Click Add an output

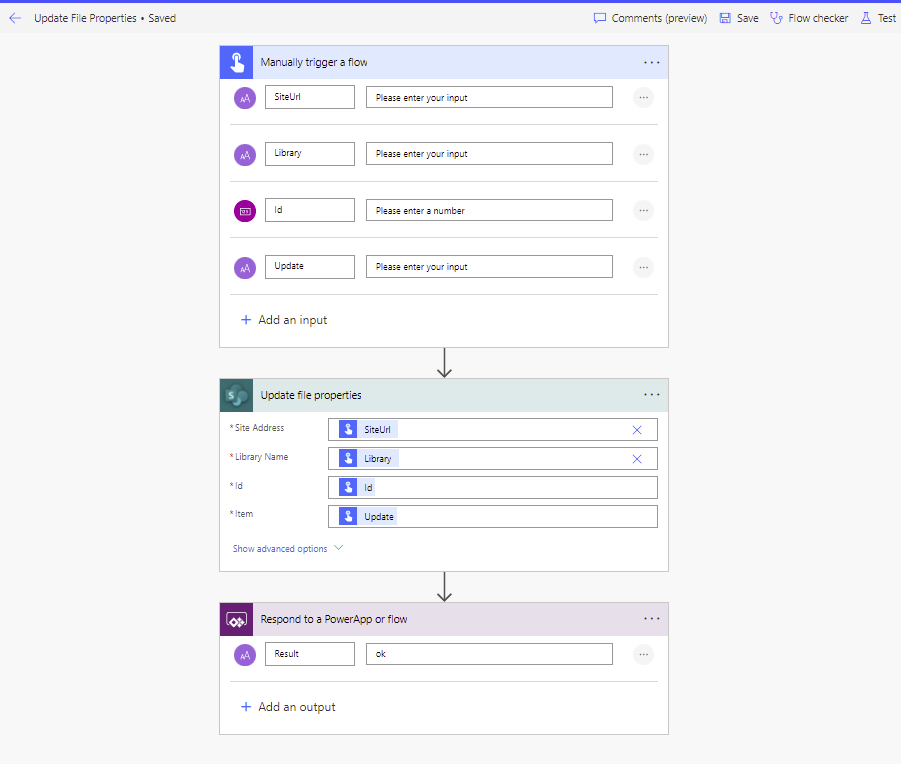288,707
